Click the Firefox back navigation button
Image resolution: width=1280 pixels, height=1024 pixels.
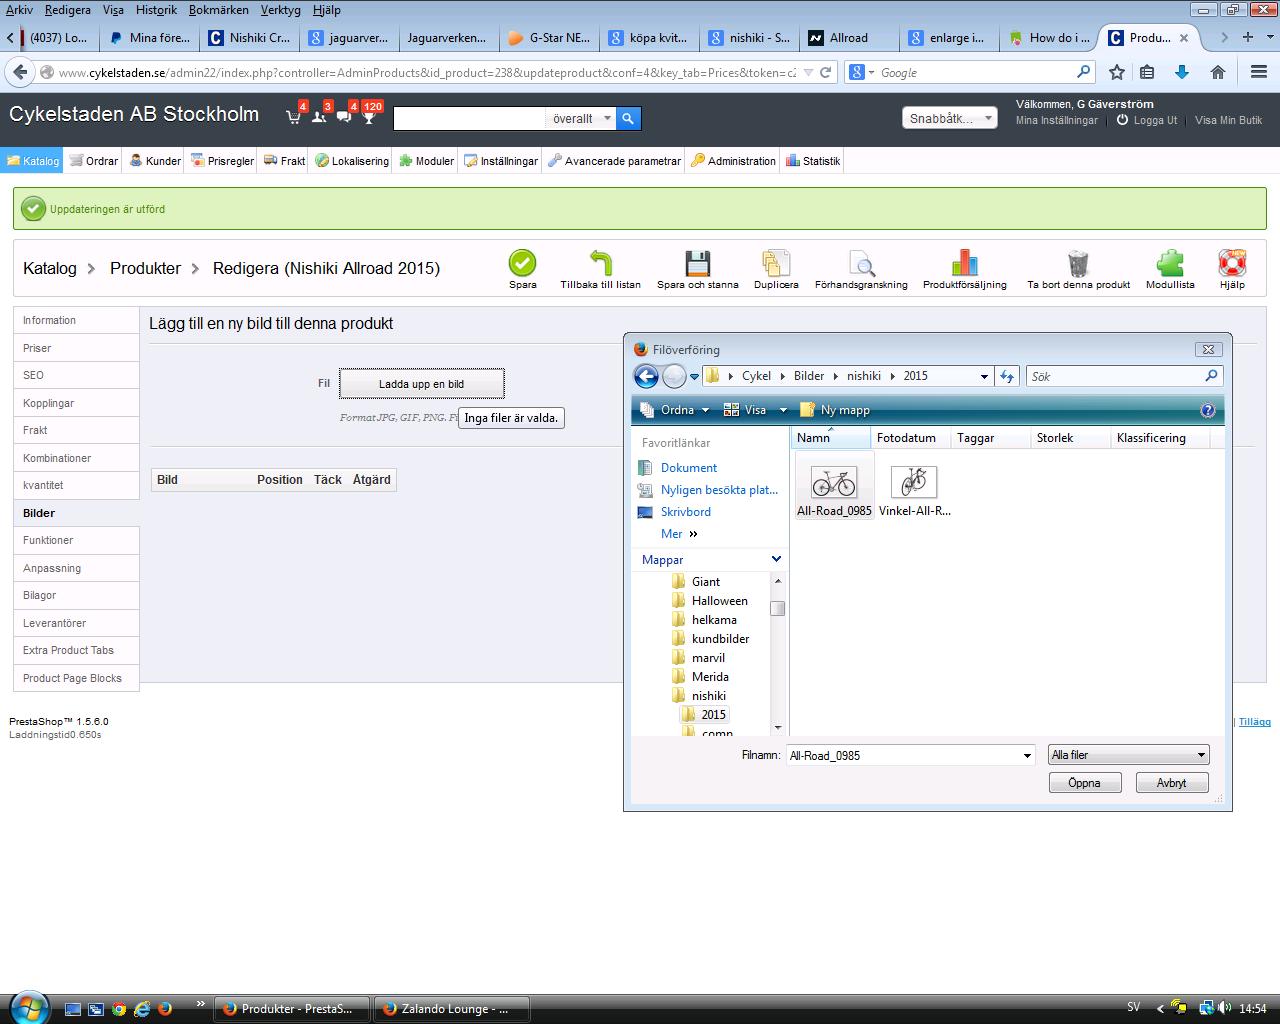18,72
